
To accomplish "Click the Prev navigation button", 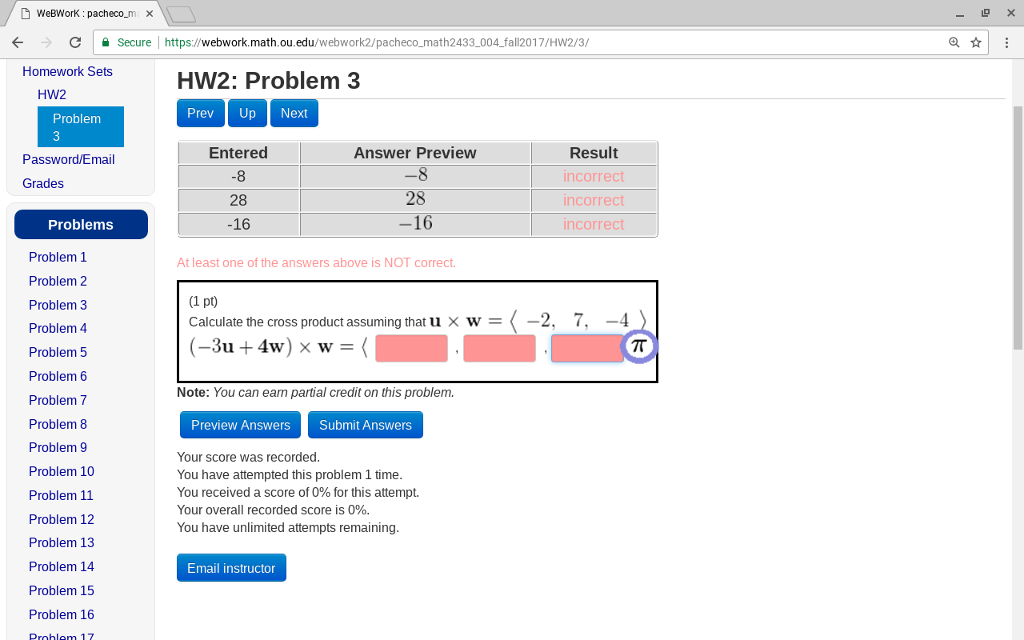I will 200,113.
